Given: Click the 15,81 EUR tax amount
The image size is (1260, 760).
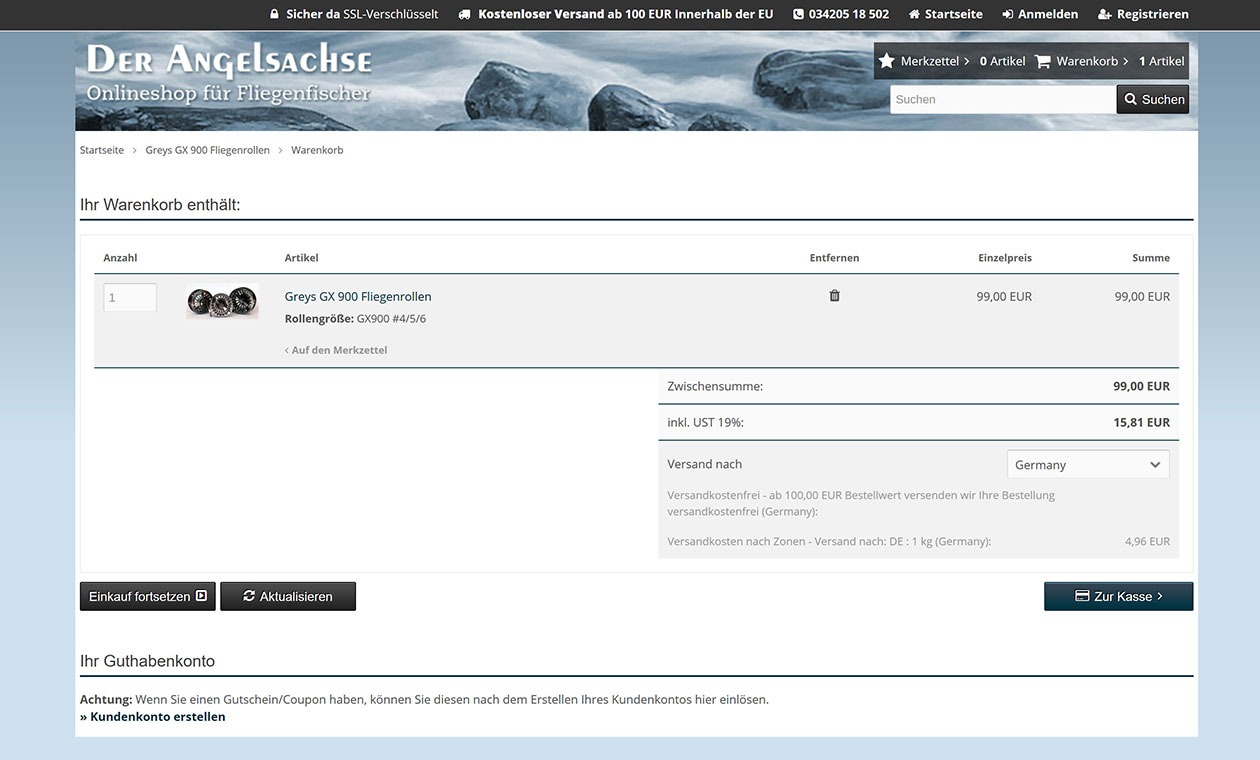Looking at the screenshot, I should 1141,423.
